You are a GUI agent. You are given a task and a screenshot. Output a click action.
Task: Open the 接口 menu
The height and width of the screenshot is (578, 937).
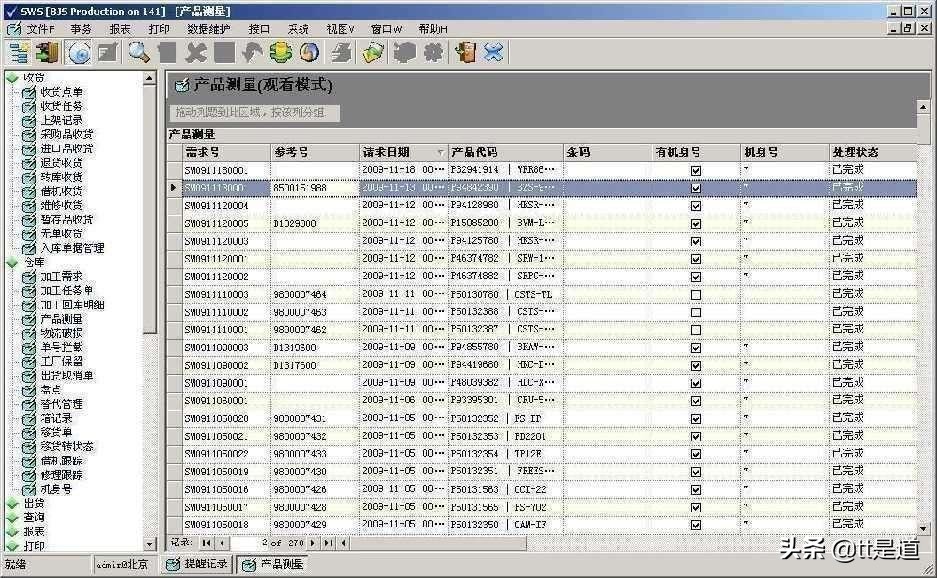[x=259, y=29]
